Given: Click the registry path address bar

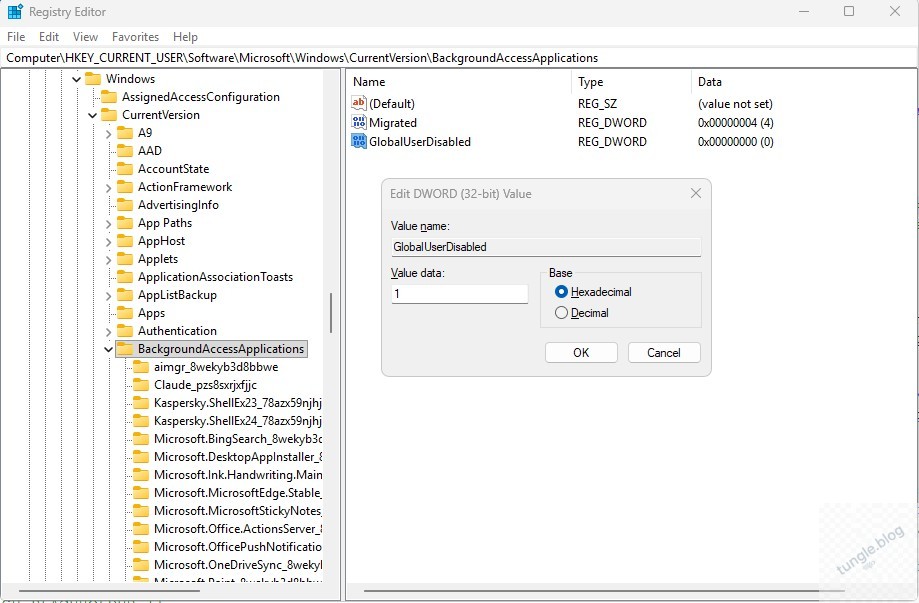Looking at the screenshot, I should click(x=457, y=57).
